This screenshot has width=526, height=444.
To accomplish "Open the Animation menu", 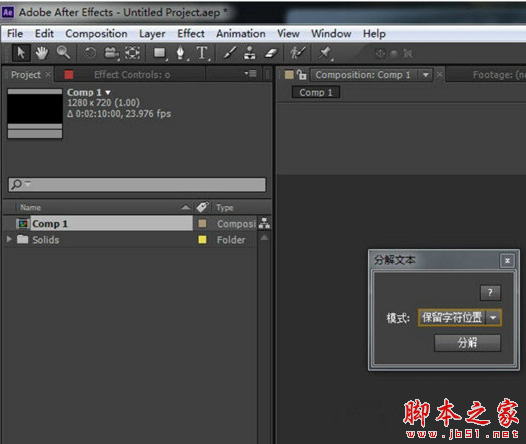I will coord(241,34).
